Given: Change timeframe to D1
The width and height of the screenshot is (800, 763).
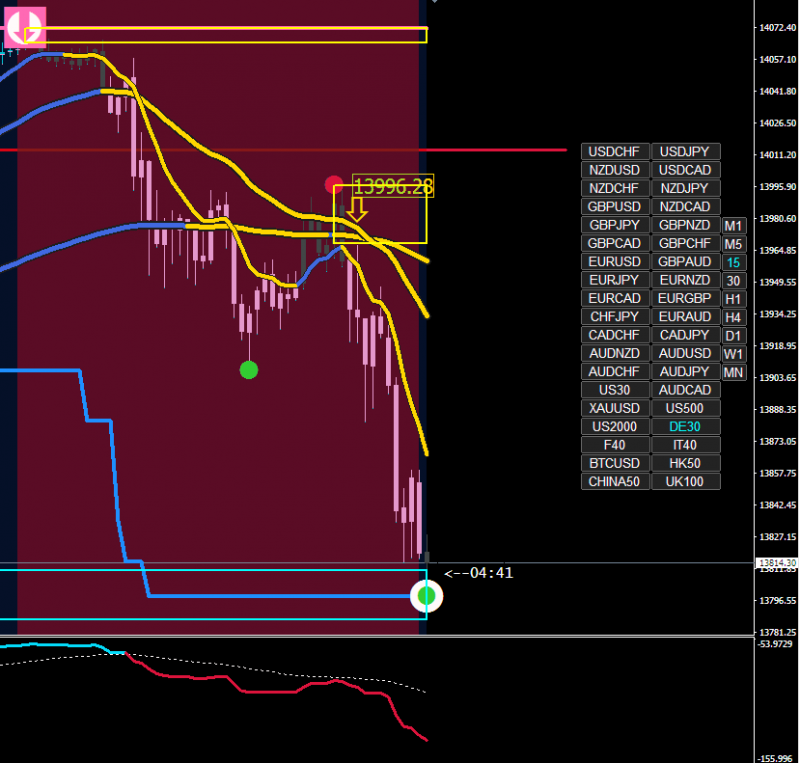Looking at the screenshot, I should pyautogui.click(x=734, y=336).
